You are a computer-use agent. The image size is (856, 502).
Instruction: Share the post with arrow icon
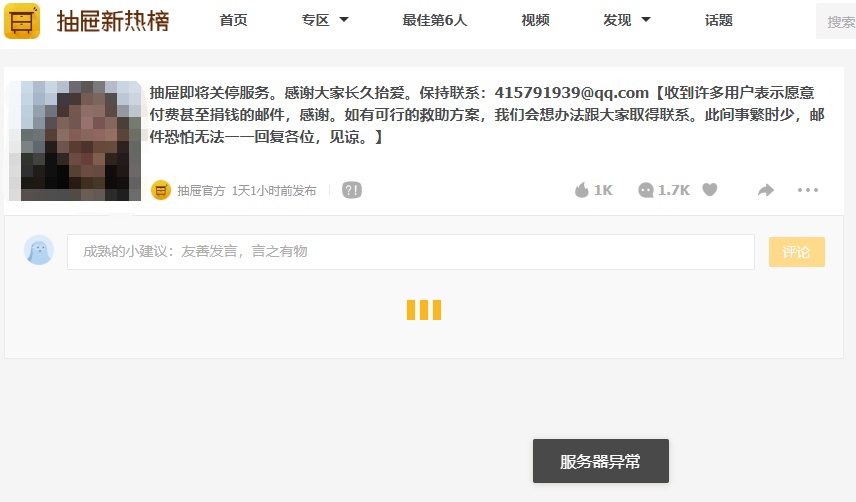[x=766, y=190]
